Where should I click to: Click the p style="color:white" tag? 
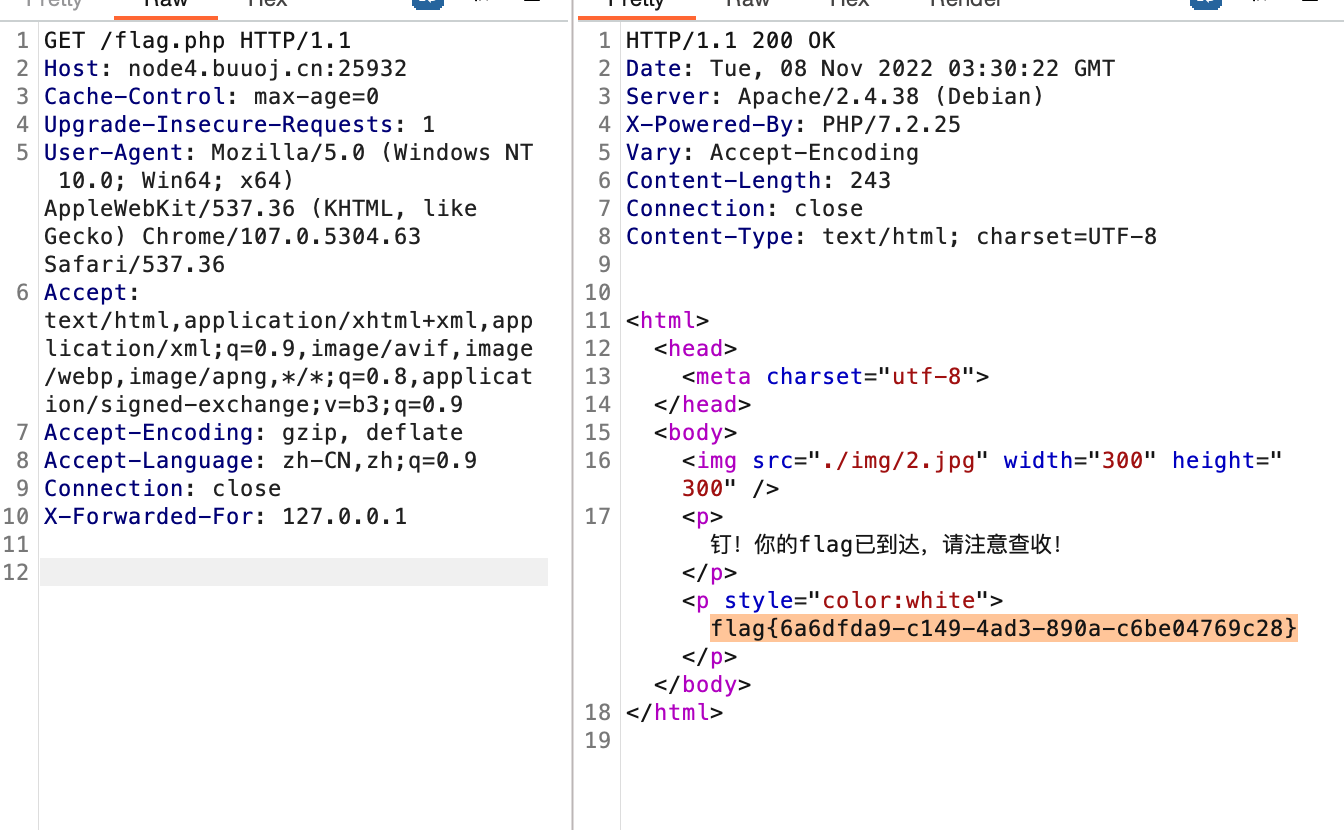tap(842, 601)
